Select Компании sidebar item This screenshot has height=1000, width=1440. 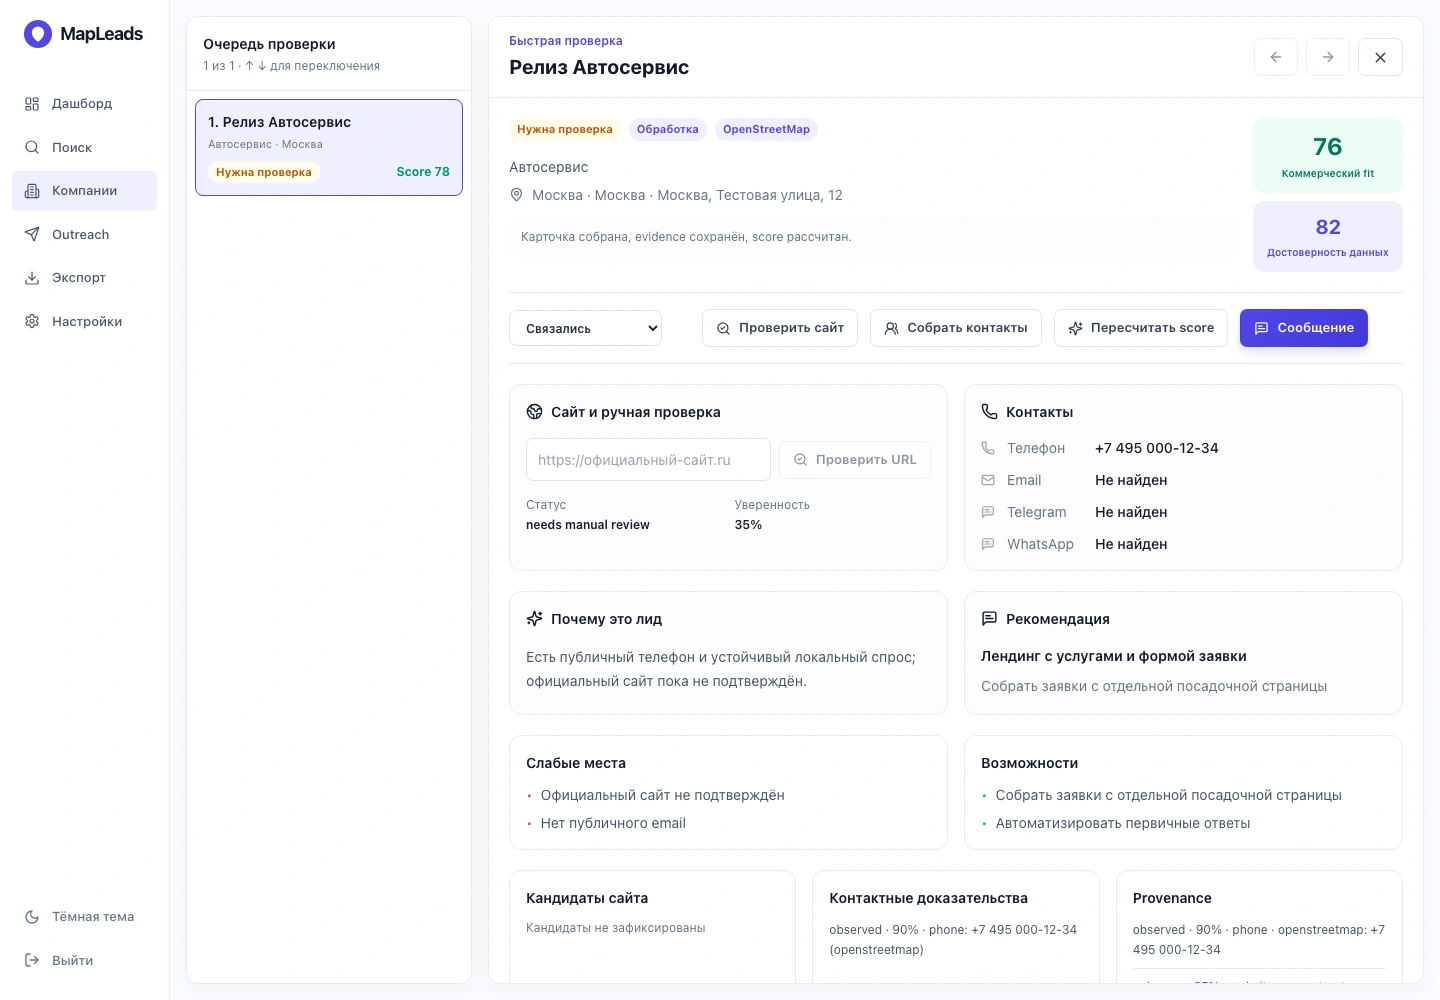pyautogui.click(x=84, y=191)
